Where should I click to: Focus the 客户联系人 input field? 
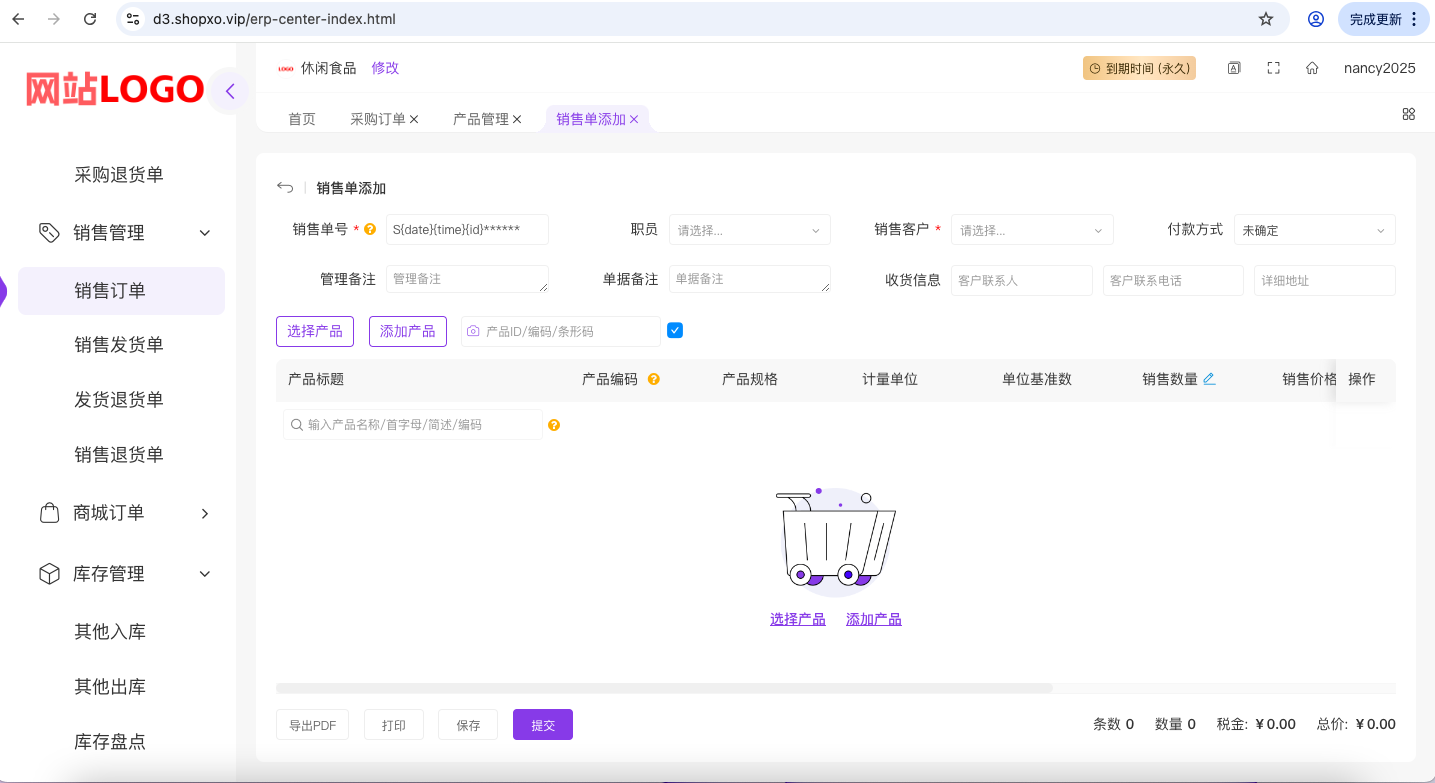click(x=1022, y=280)
